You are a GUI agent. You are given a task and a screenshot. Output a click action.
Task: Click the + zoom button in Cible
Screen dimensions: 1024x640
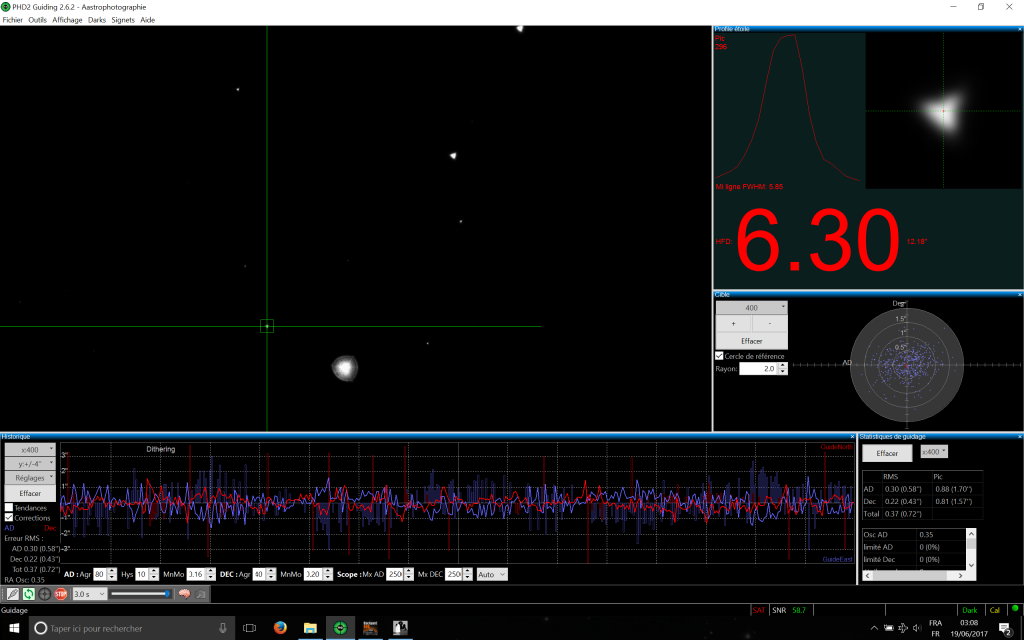733,323
